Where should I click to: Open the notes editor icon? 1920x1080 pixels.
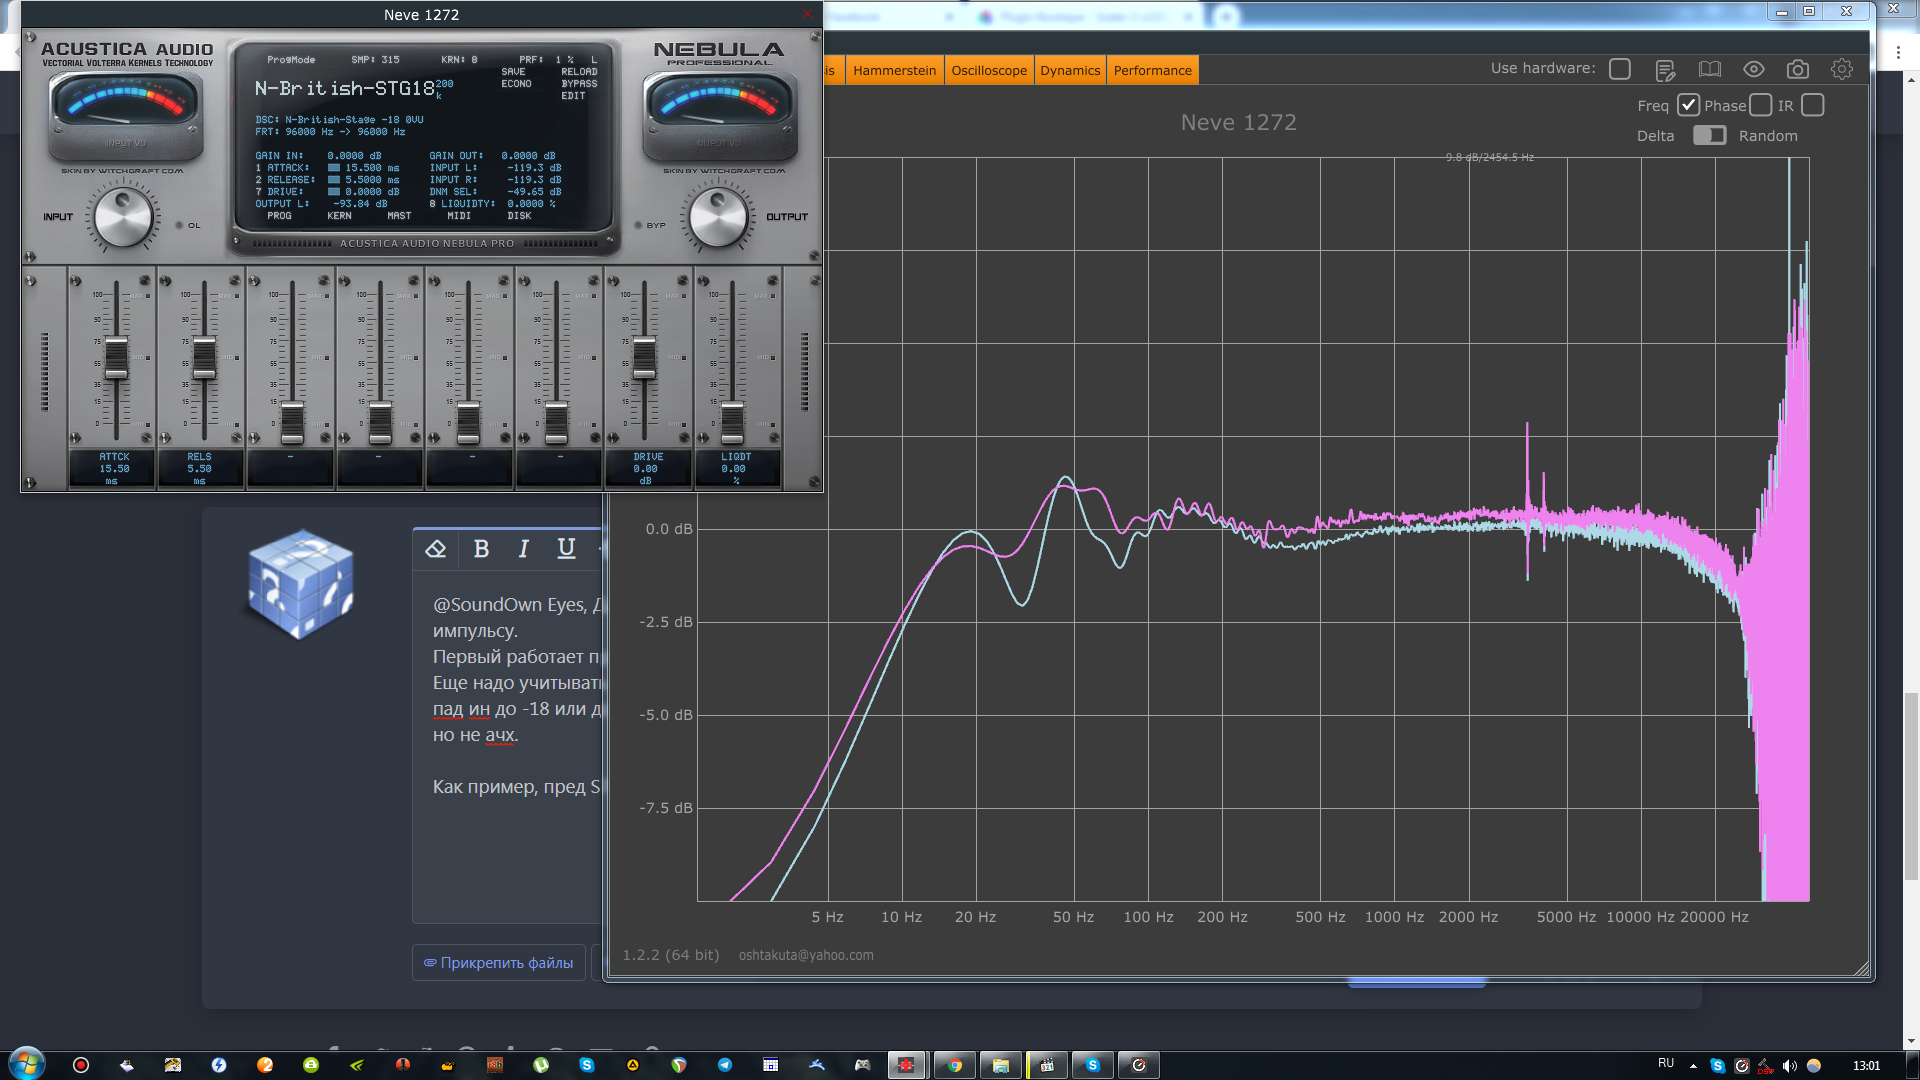point(1665,70)
